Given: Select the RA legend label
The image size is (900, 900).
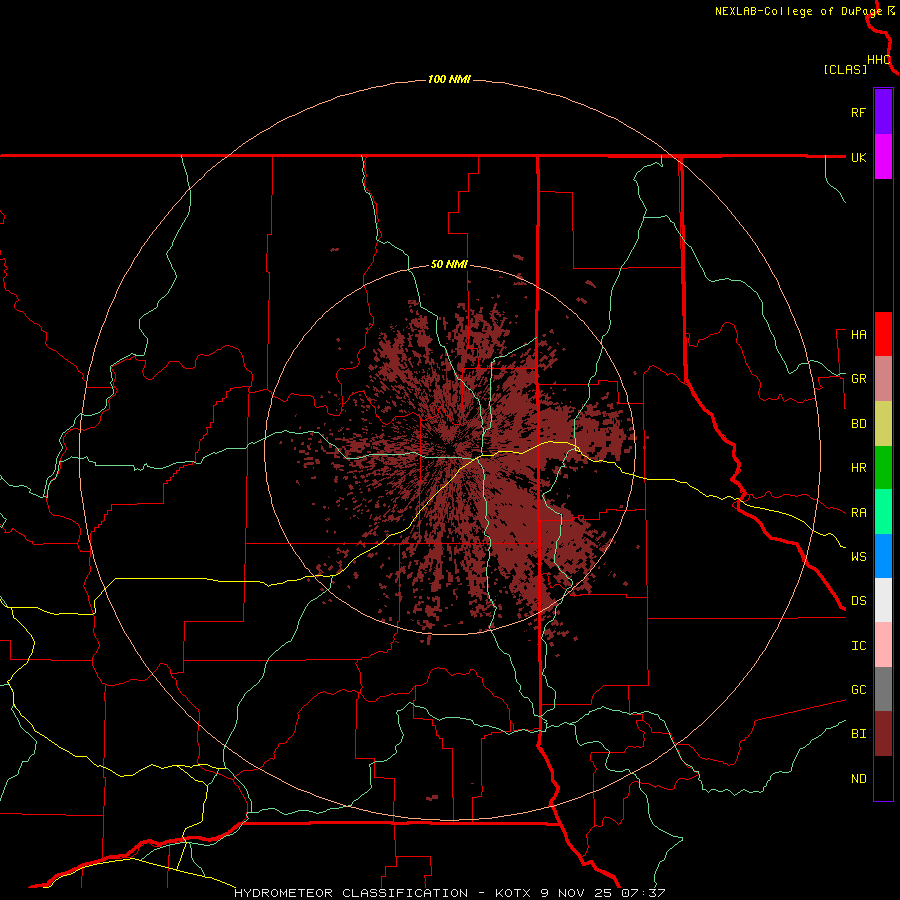Looking at the screenshot, I should point(858,513).
